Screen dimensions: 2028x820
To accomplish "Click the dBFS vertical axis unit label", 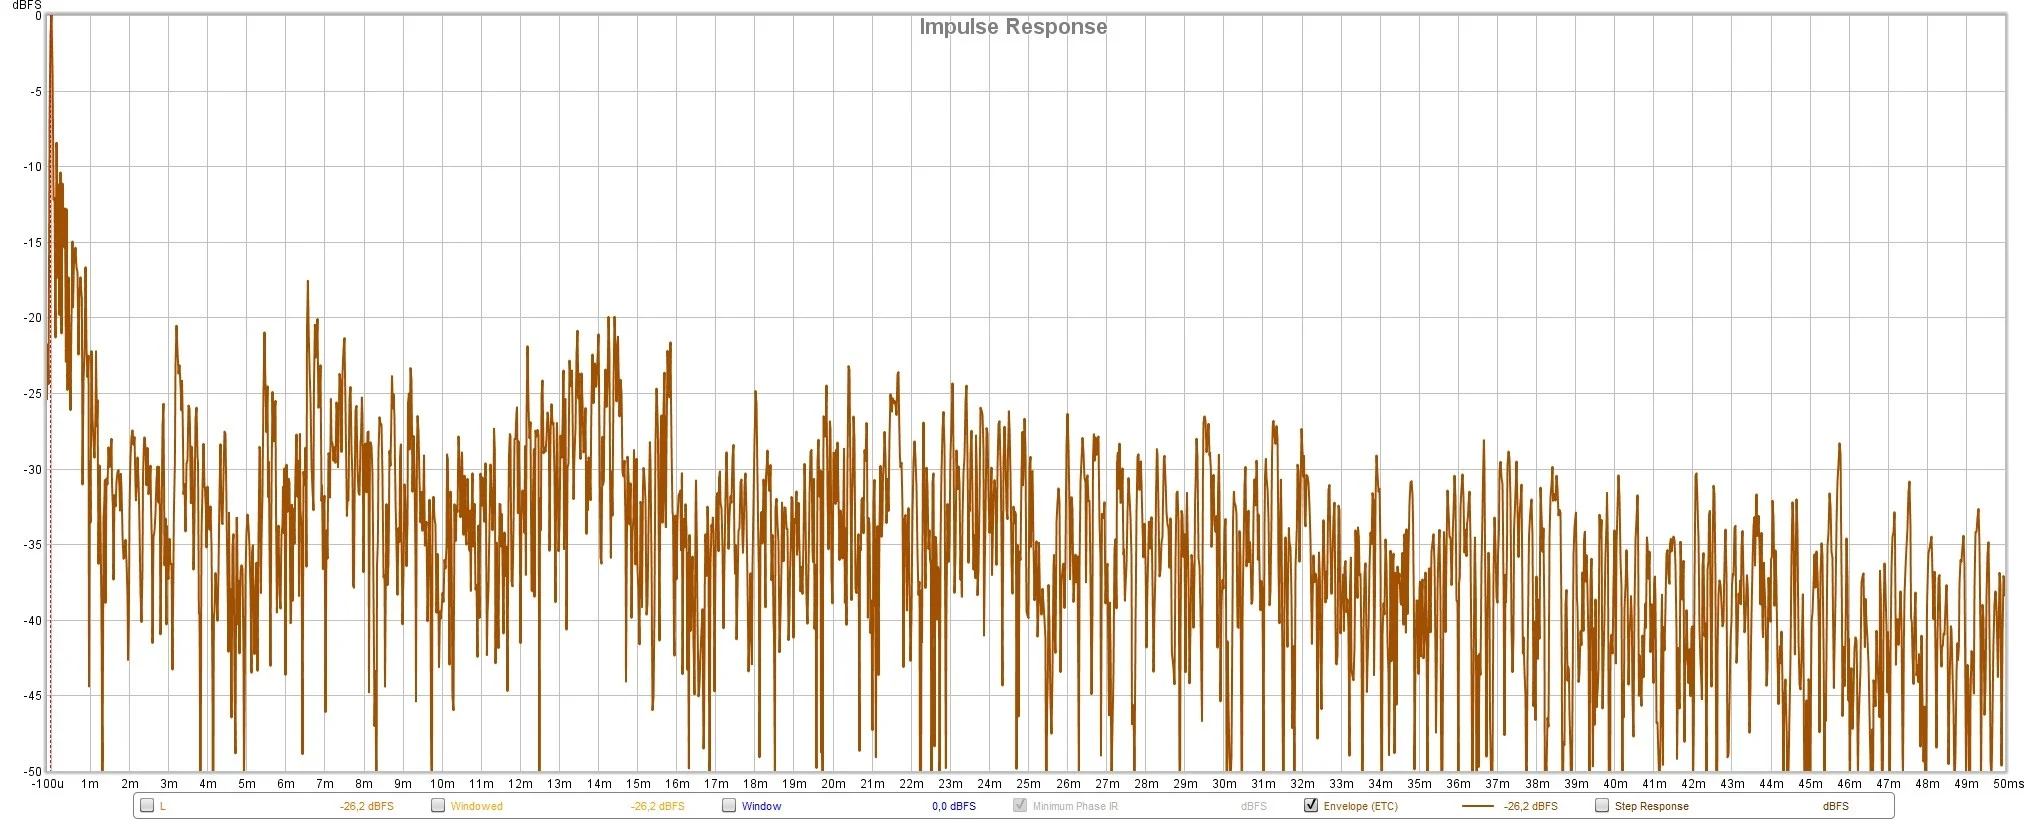I will click(26, 5).
